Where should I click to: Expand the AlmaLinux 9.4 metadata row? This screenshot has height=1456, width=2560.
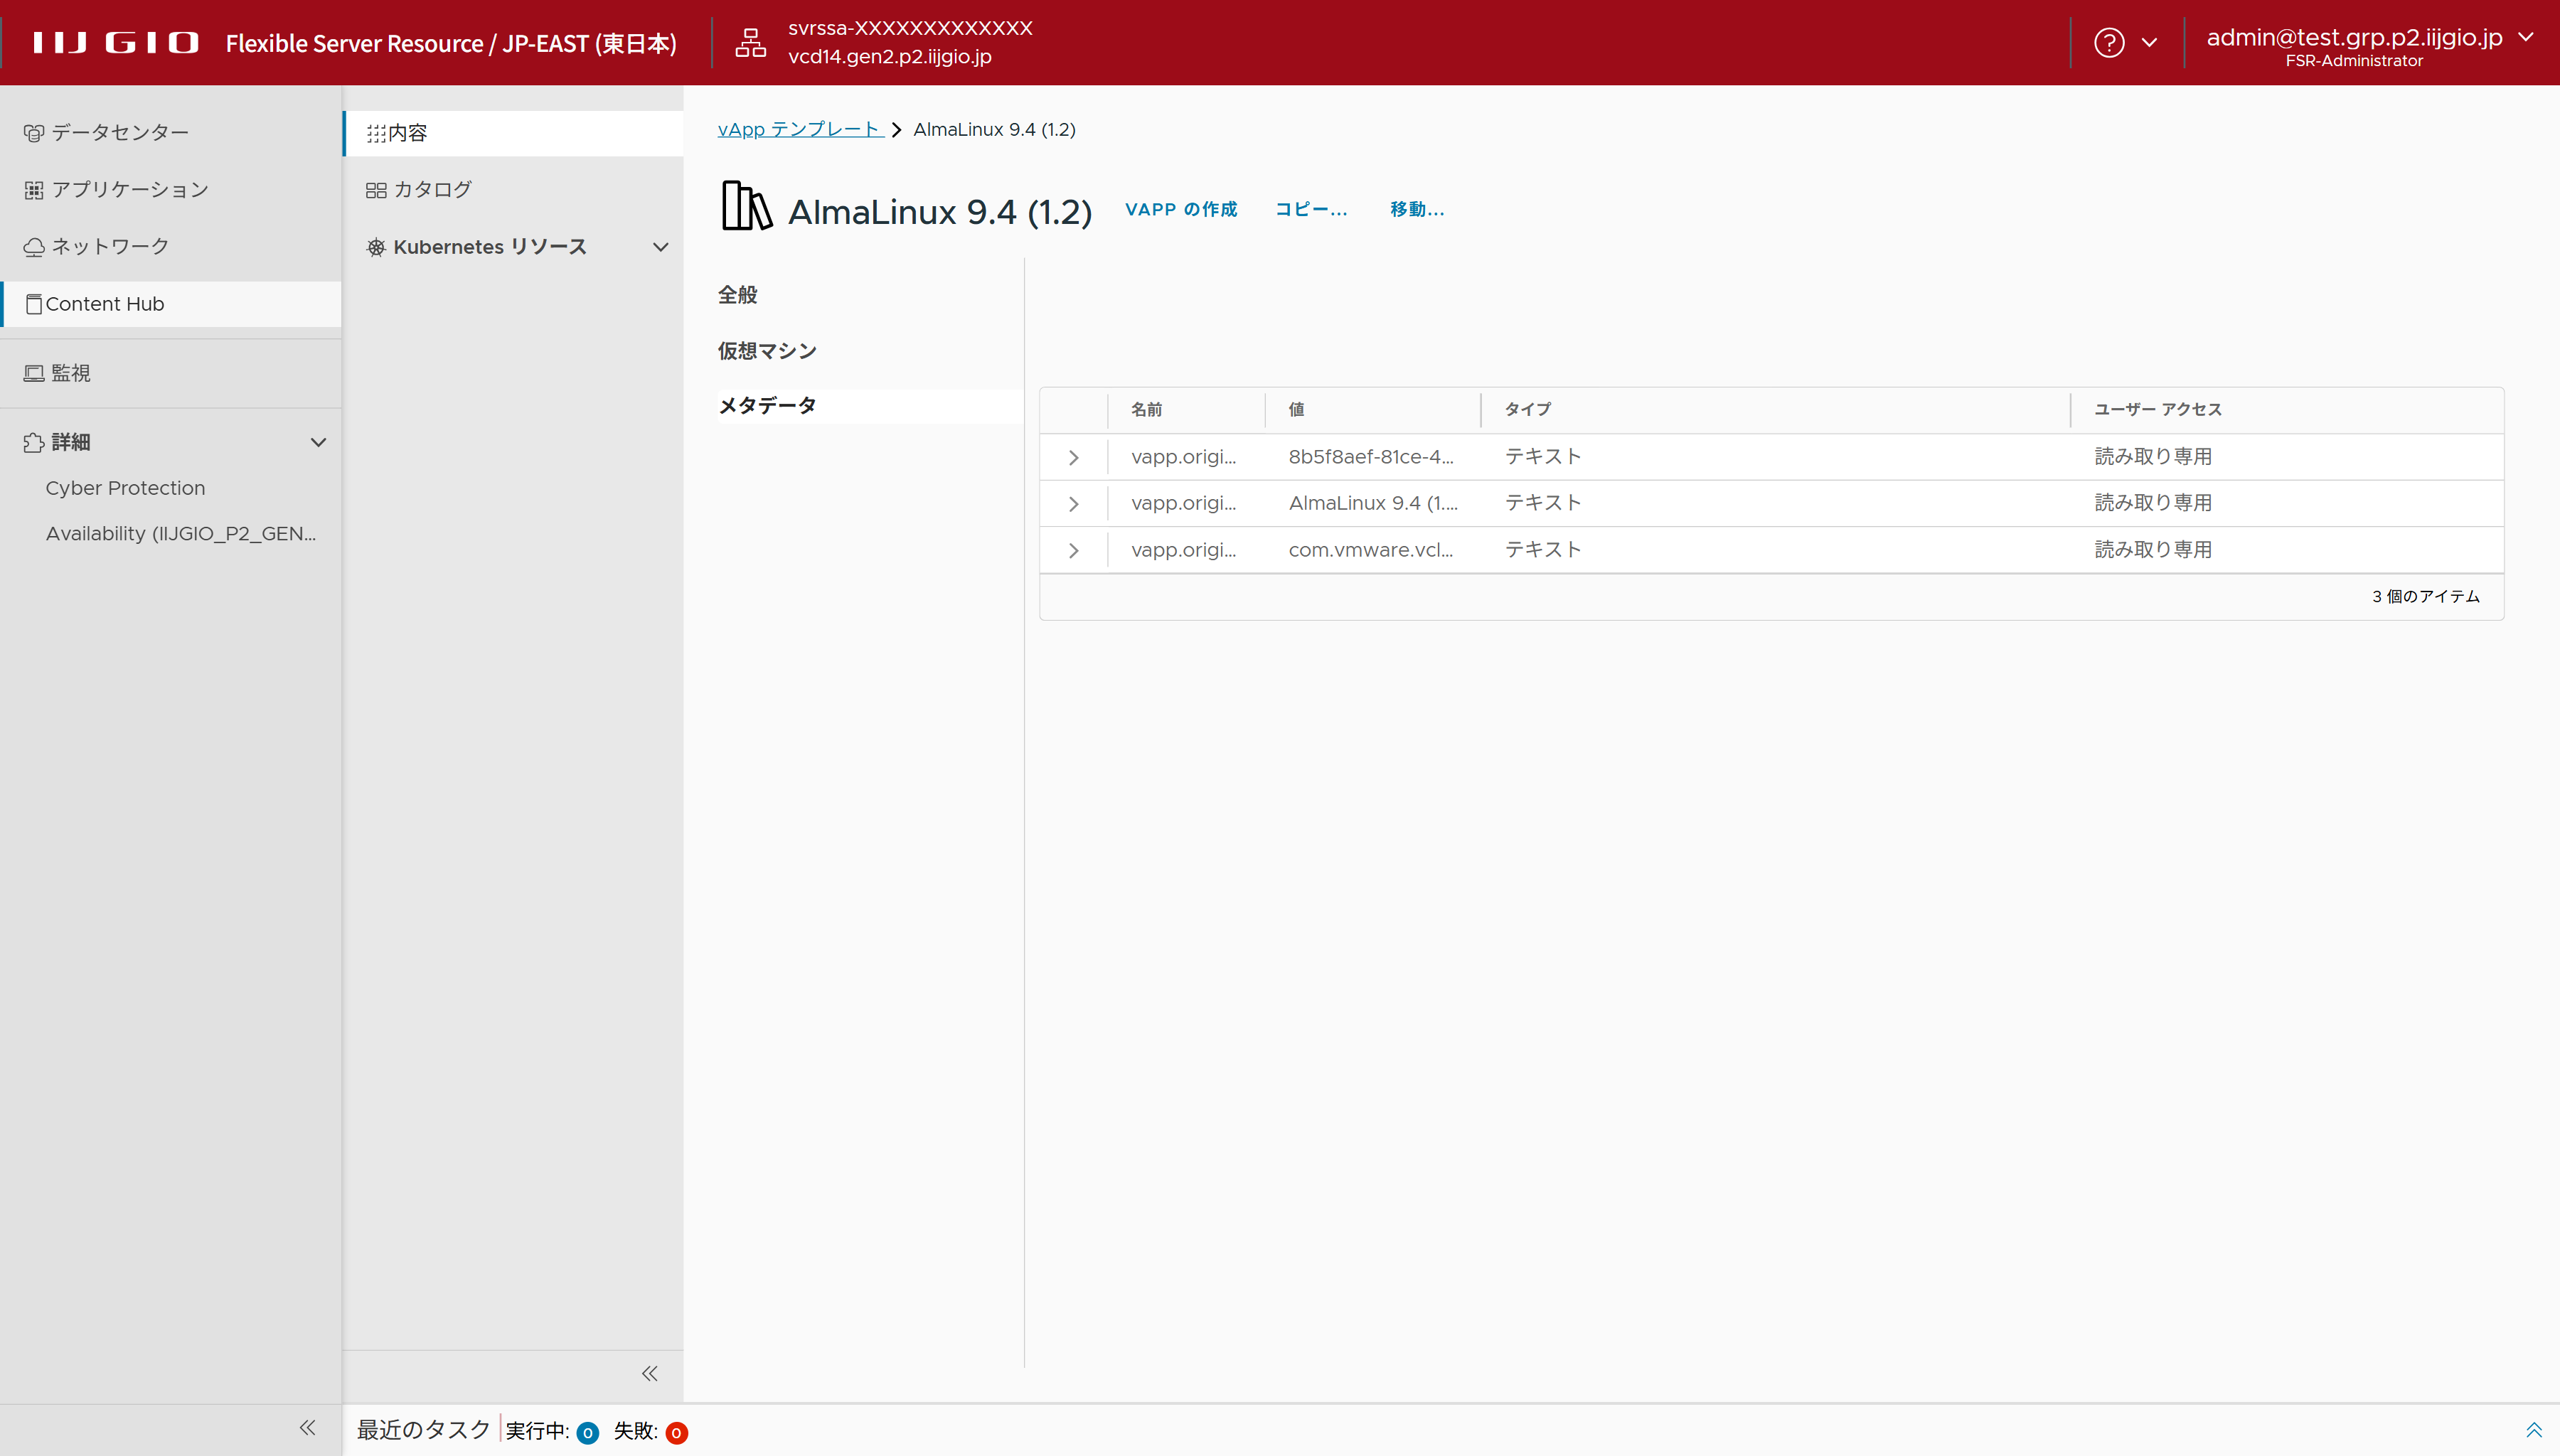click(1073, 504)
